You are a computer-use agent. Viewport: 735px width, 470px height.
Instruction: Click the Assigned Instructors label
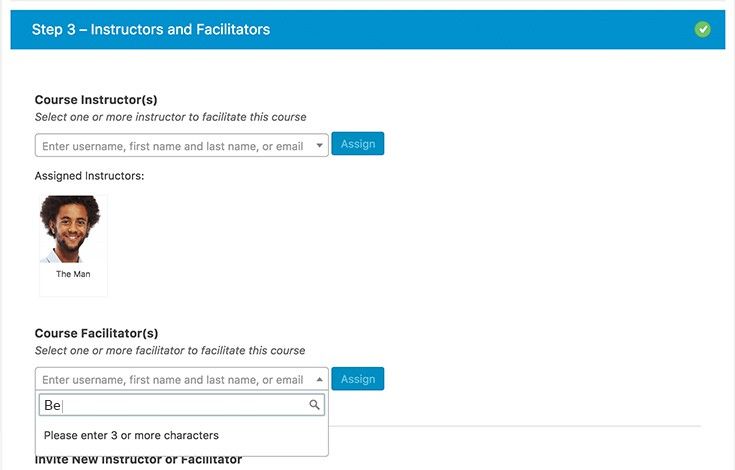pyautogui.click(x=90, y=176)
